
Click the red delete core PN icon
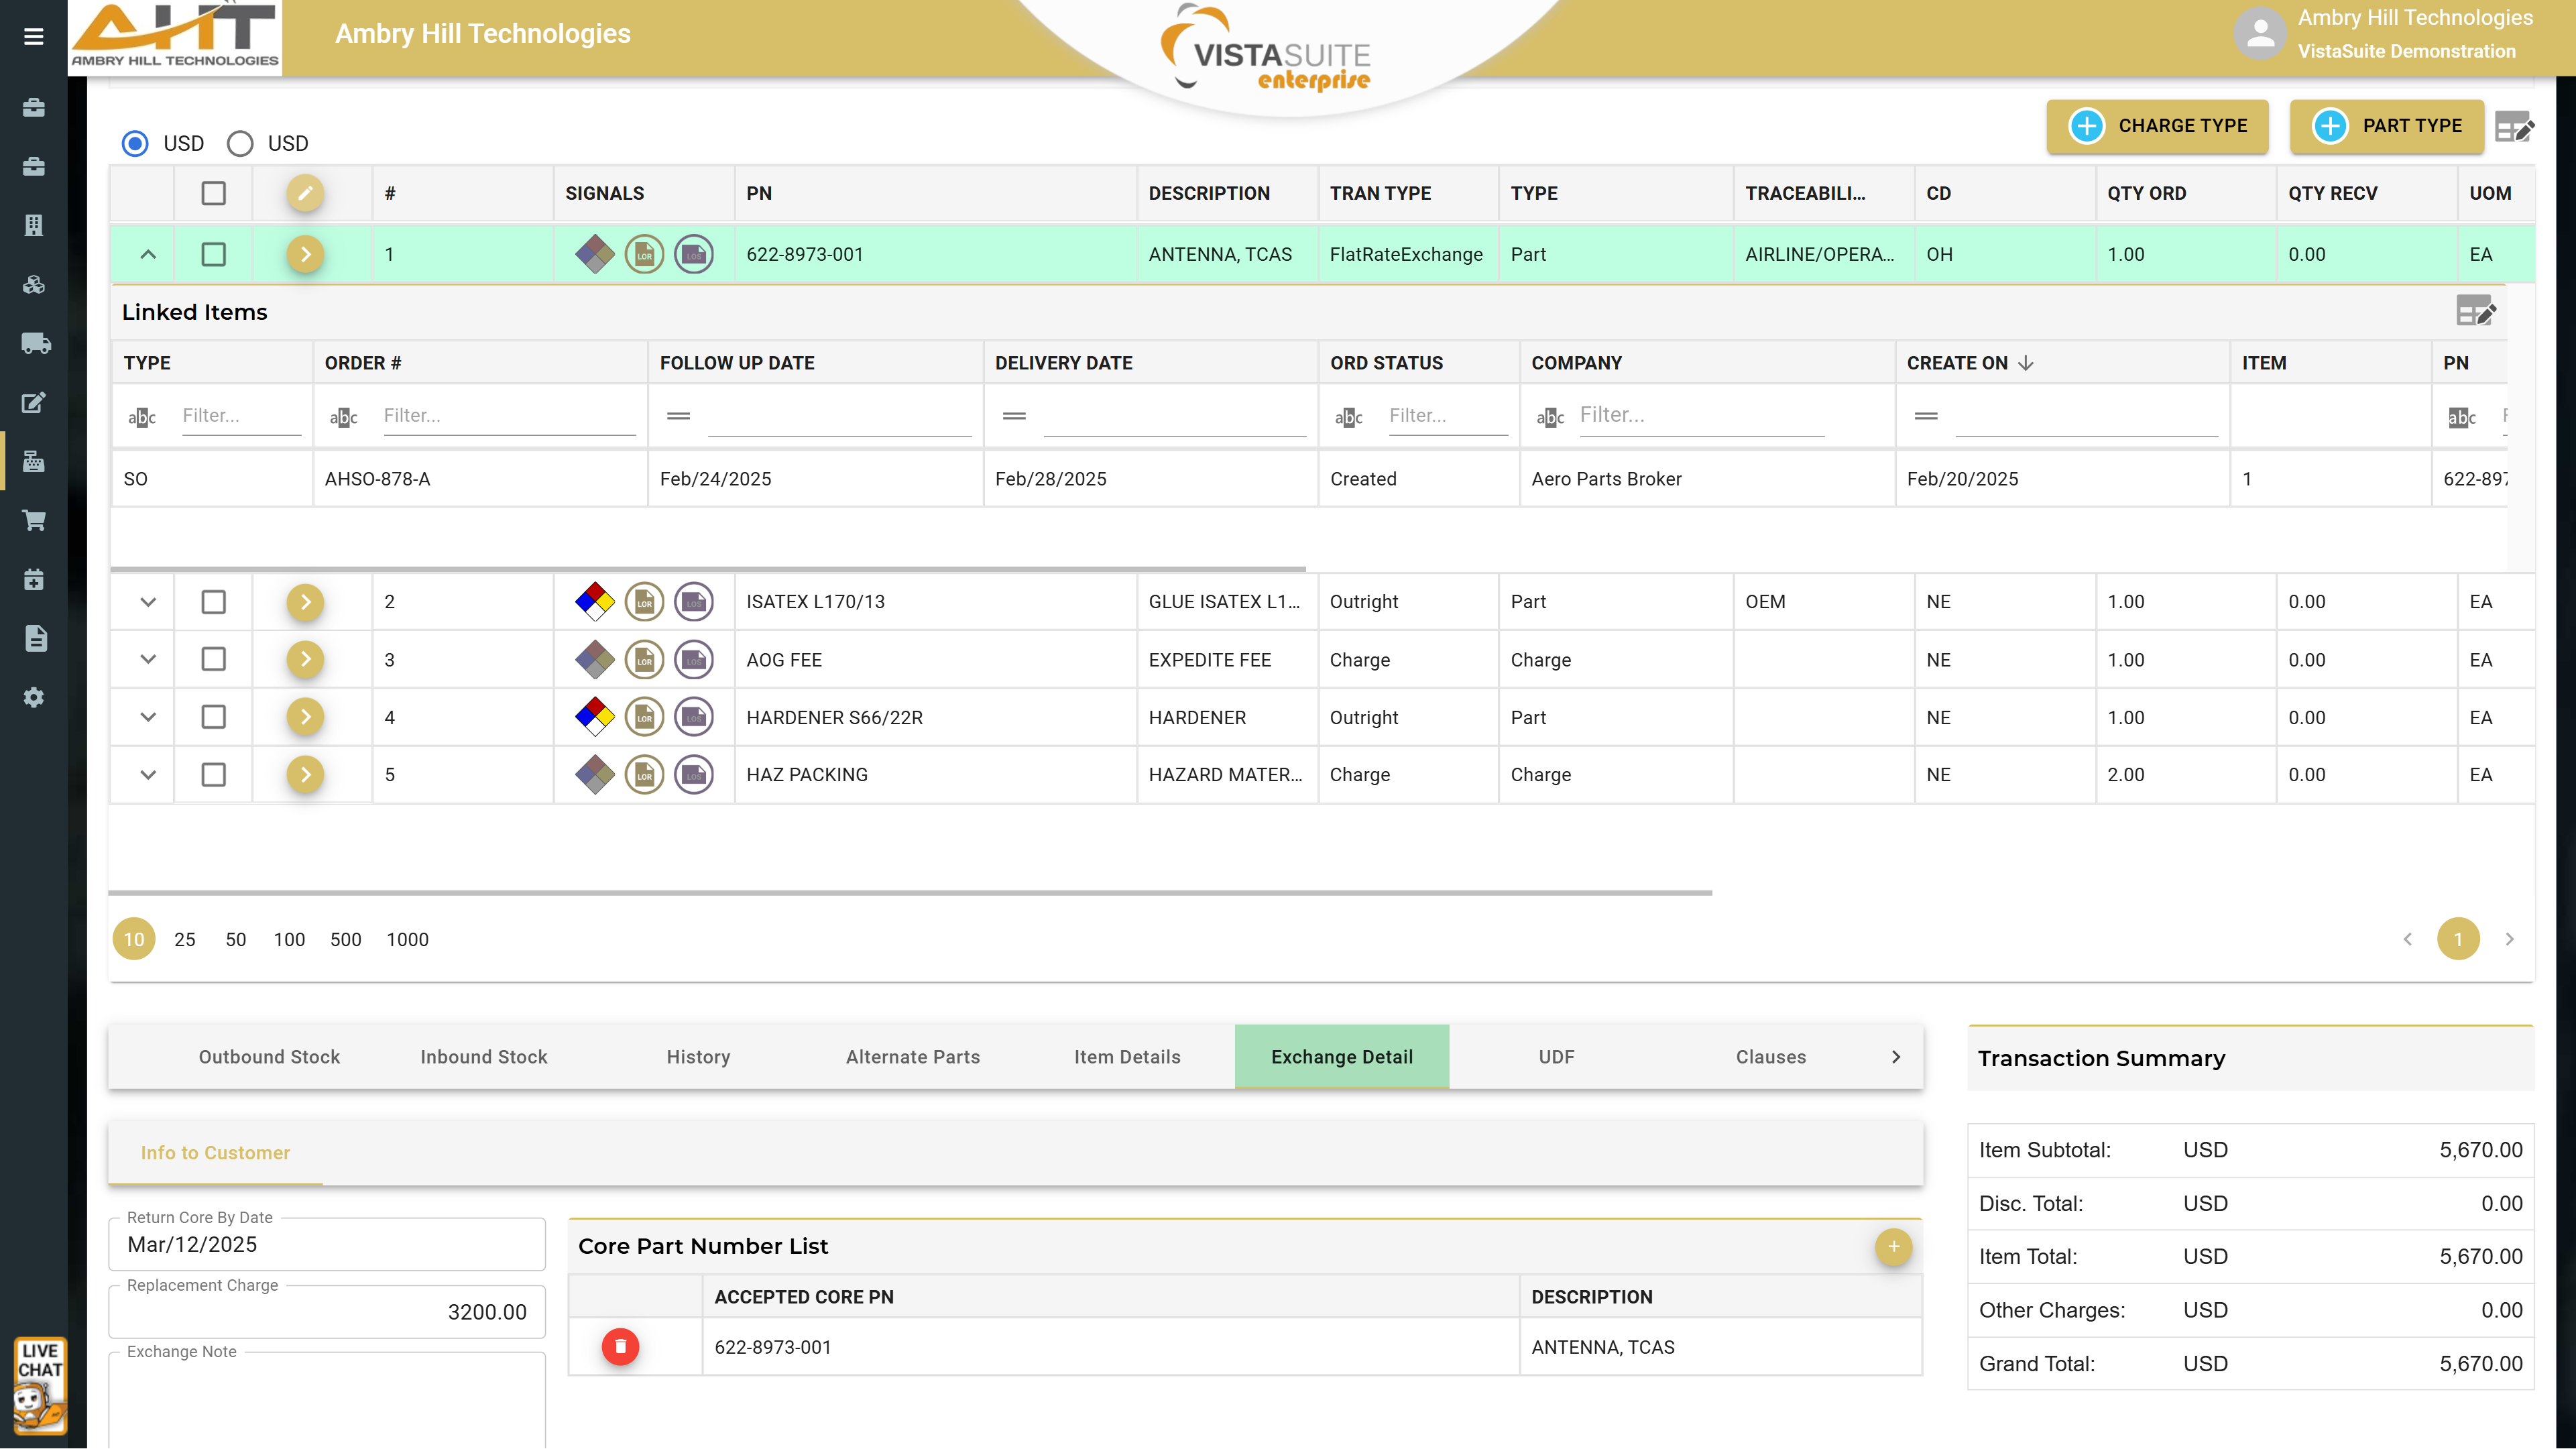click(x=620, y=1346)
